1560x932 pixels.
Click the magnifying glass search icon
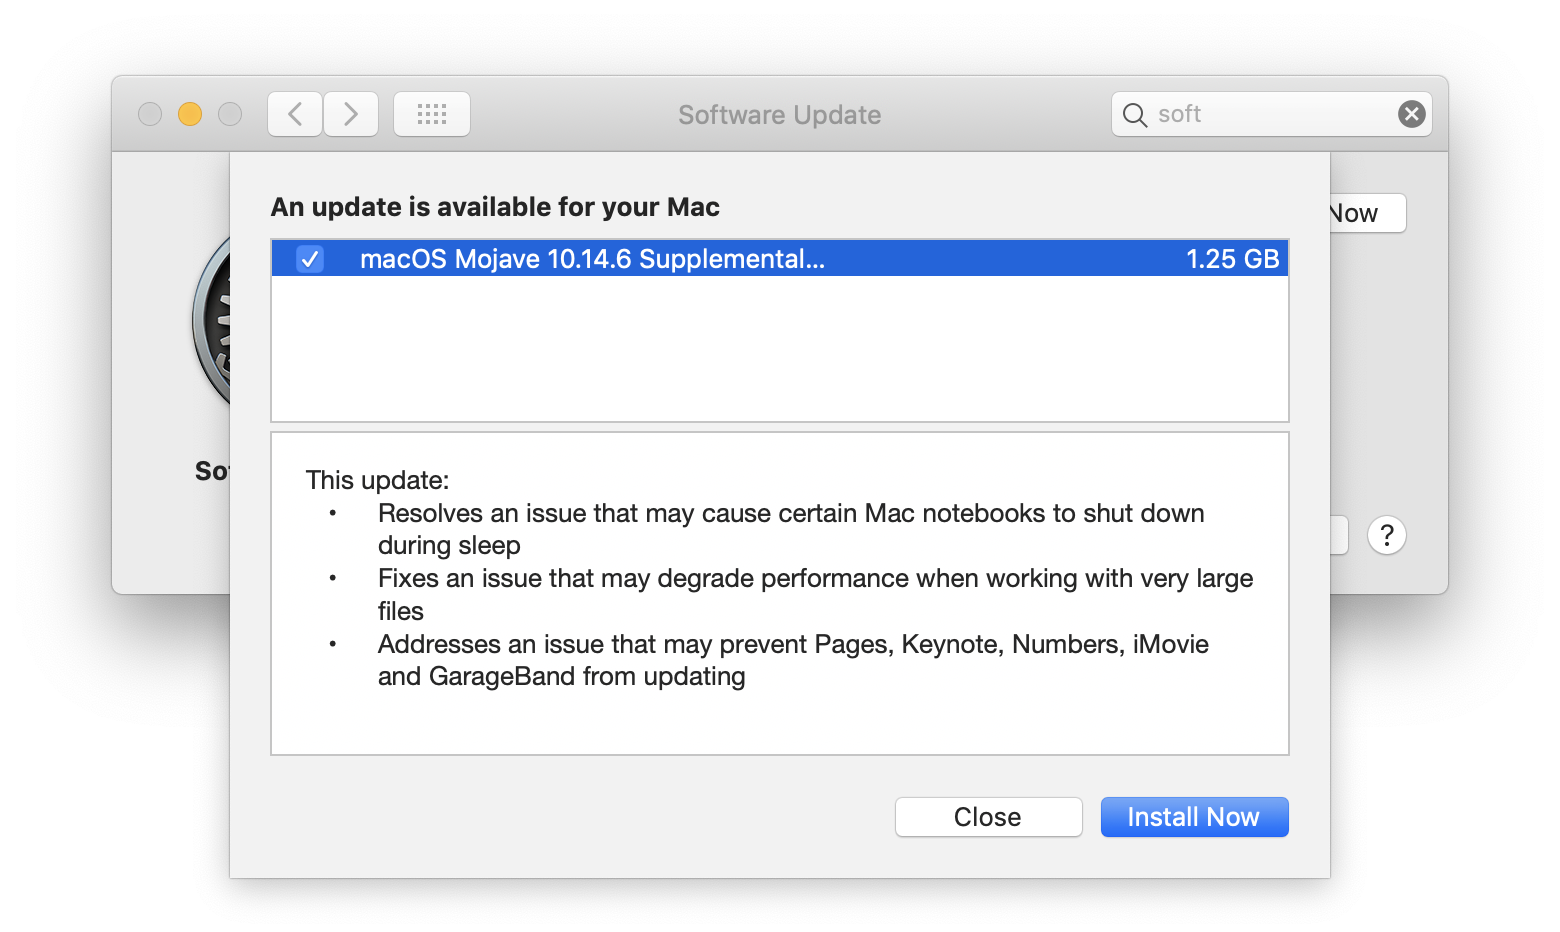pyautogui.click(x=1134, y=115)
